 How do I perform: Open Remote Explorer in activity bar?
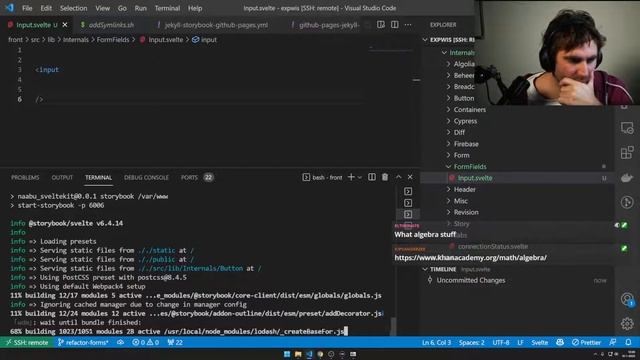click(627, 128)
